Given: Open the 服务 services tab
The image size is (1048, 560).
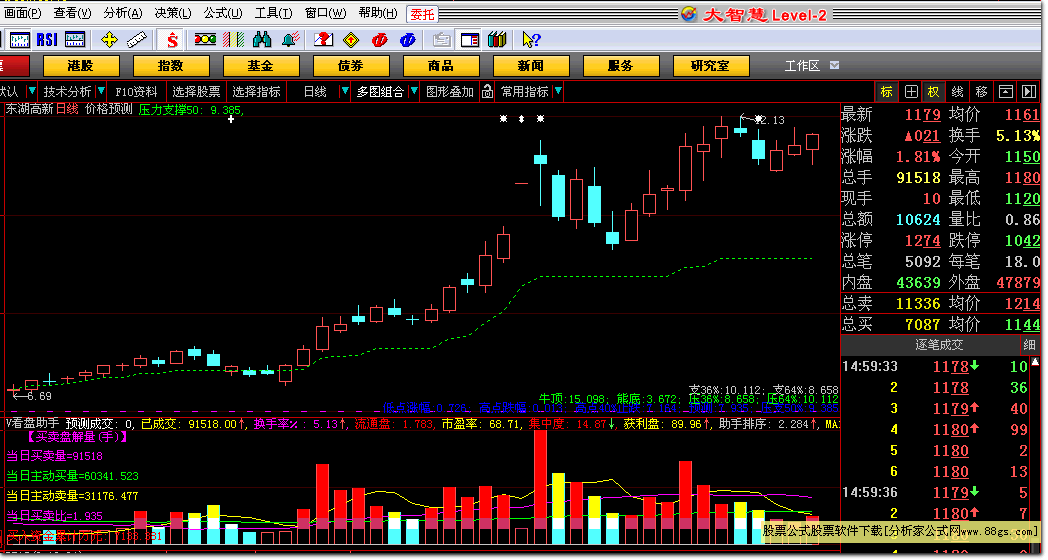Looking at the screenshot, I should (621, 65).
